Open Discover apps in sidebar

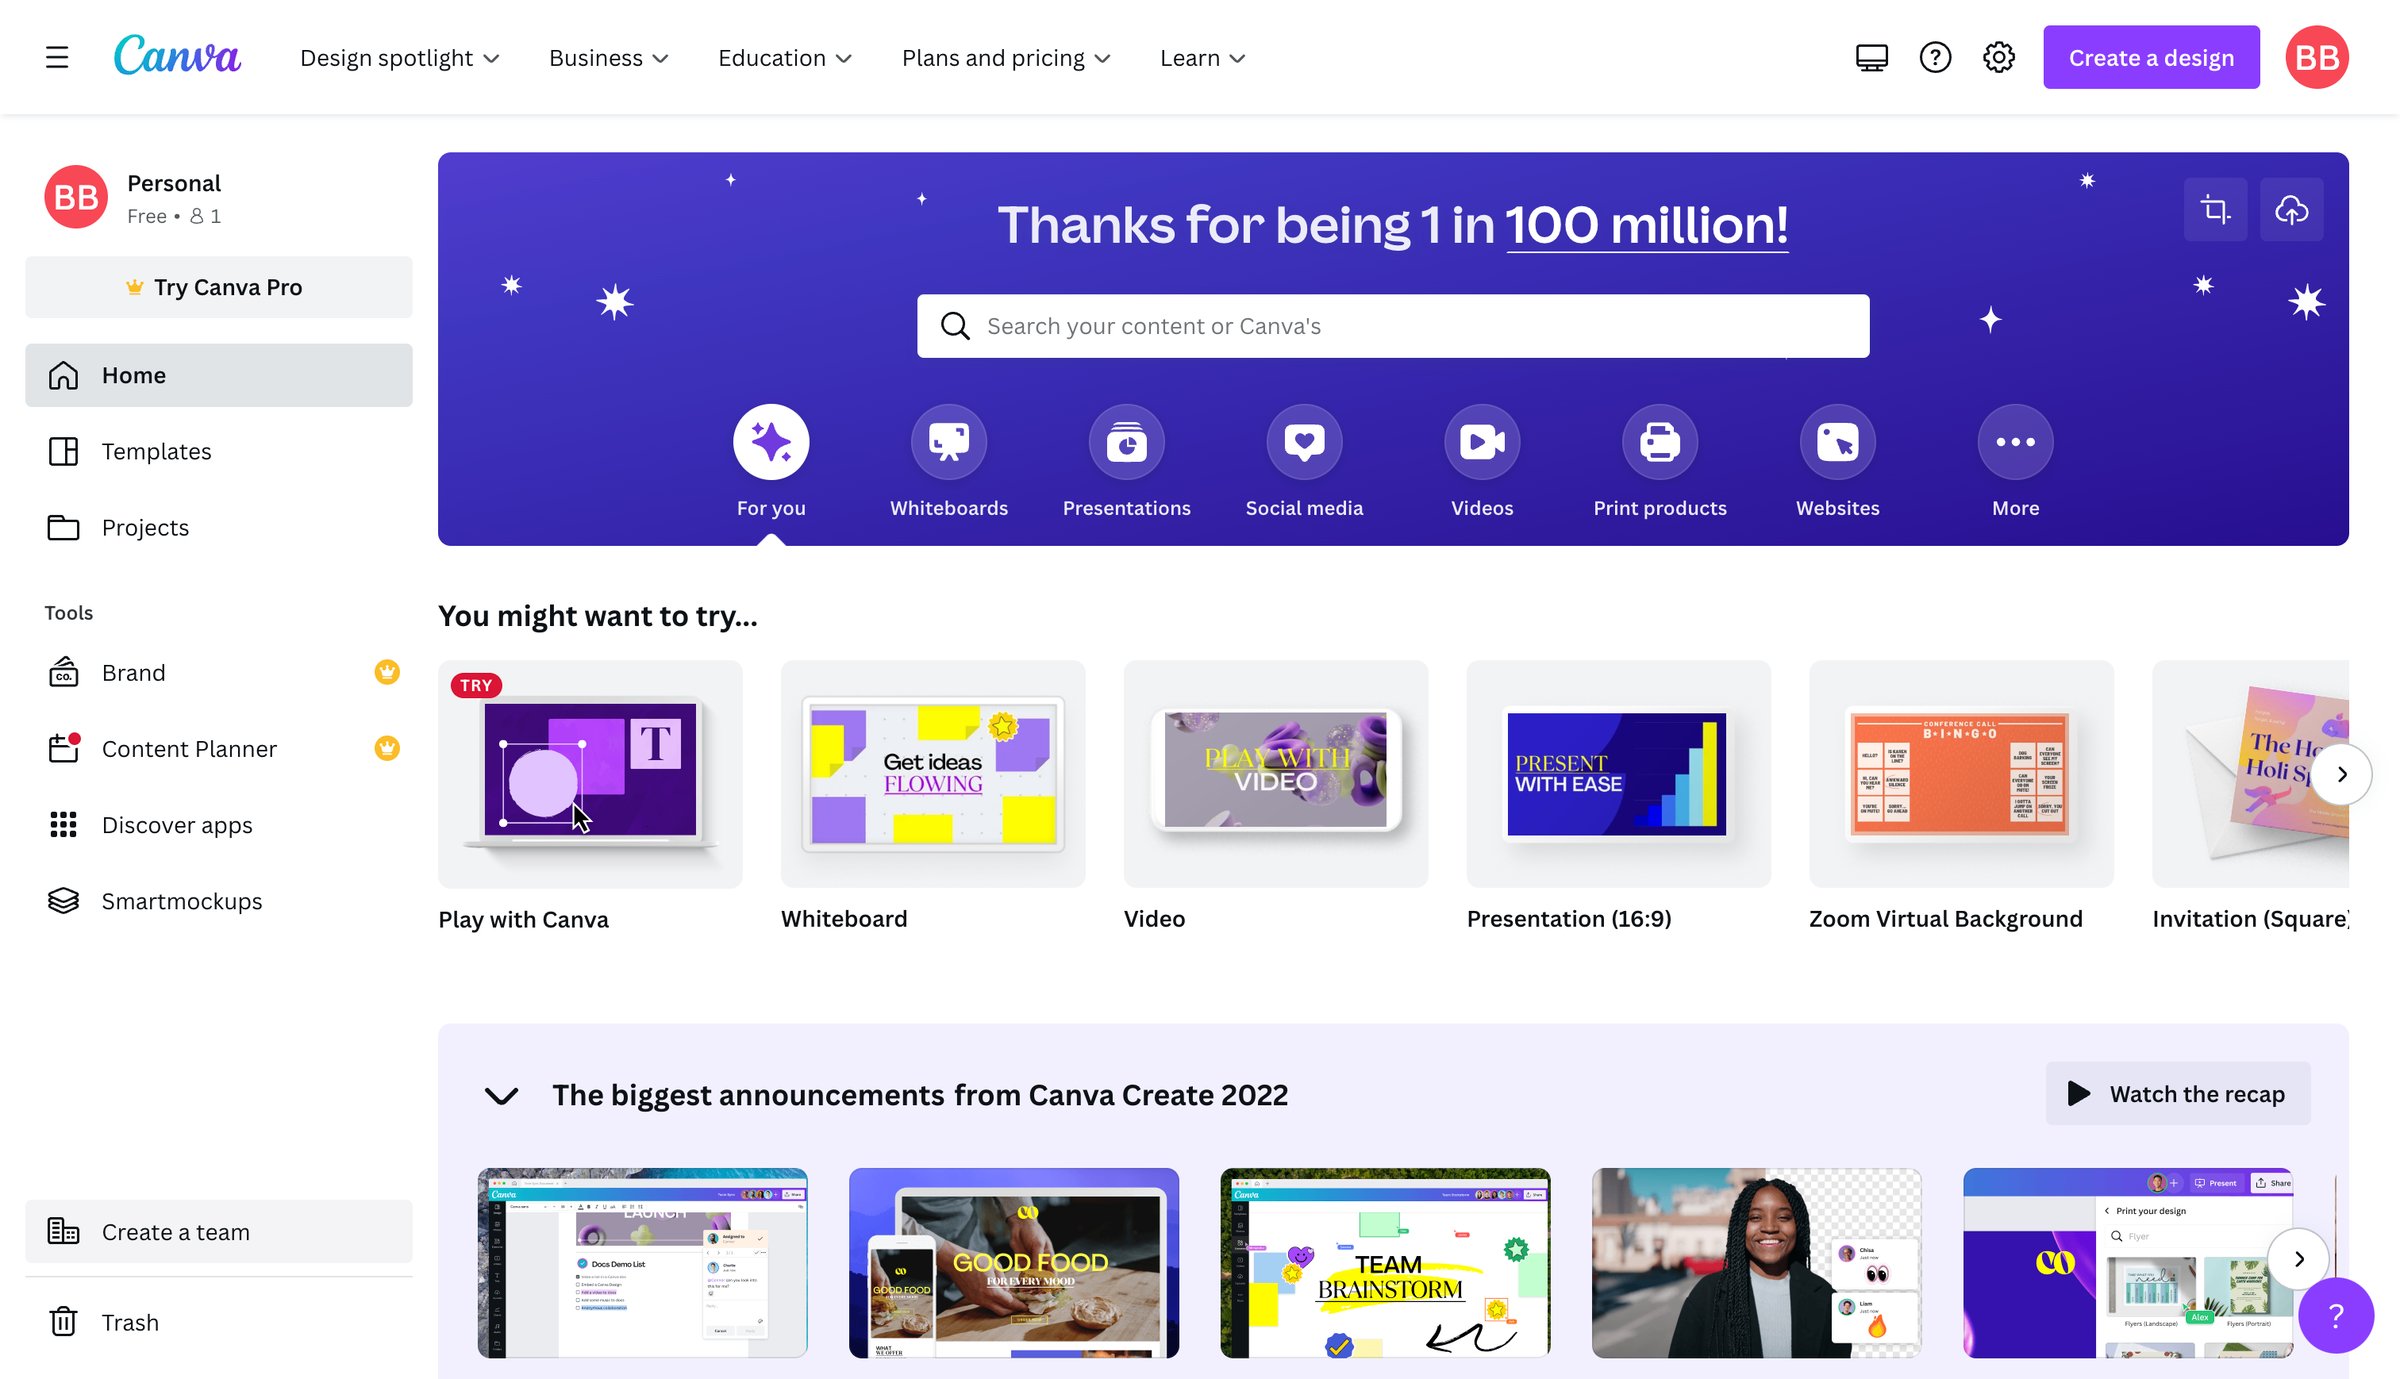pyautogui.click(x=219, y=824)
